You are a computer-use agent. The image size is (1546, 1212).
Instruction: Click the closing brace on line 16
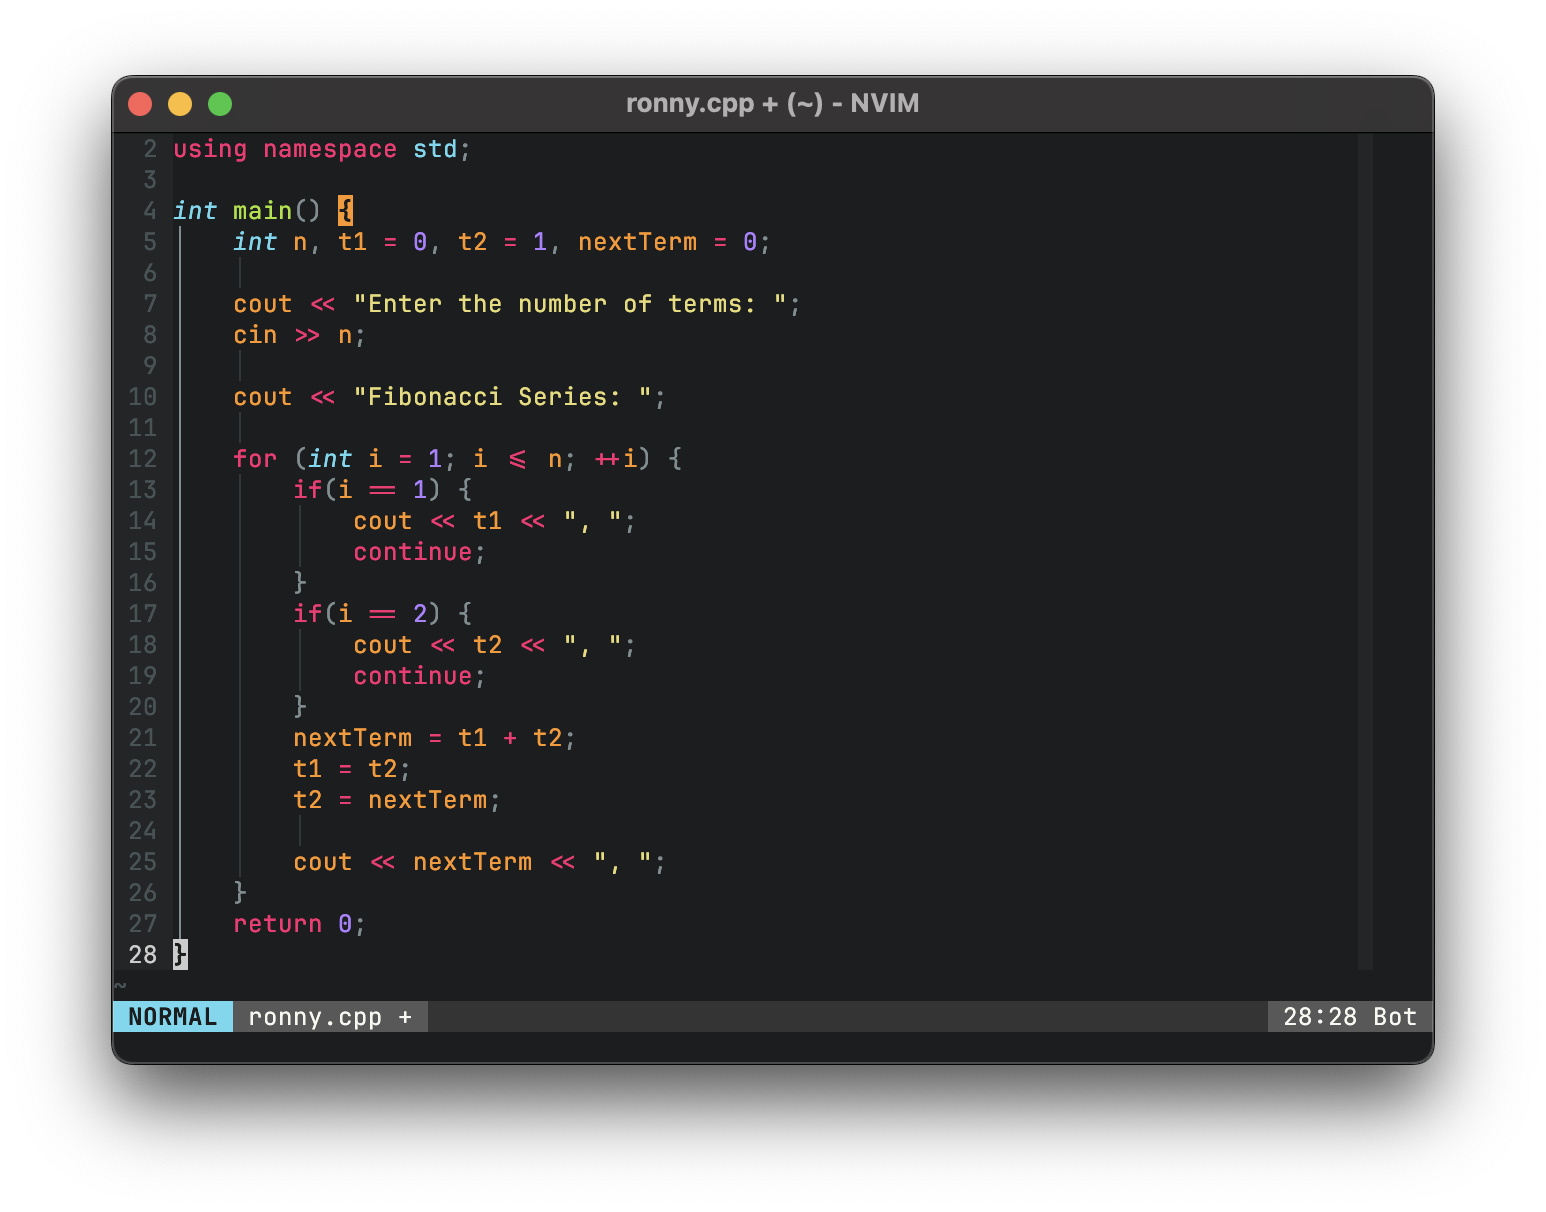(300, 582)
